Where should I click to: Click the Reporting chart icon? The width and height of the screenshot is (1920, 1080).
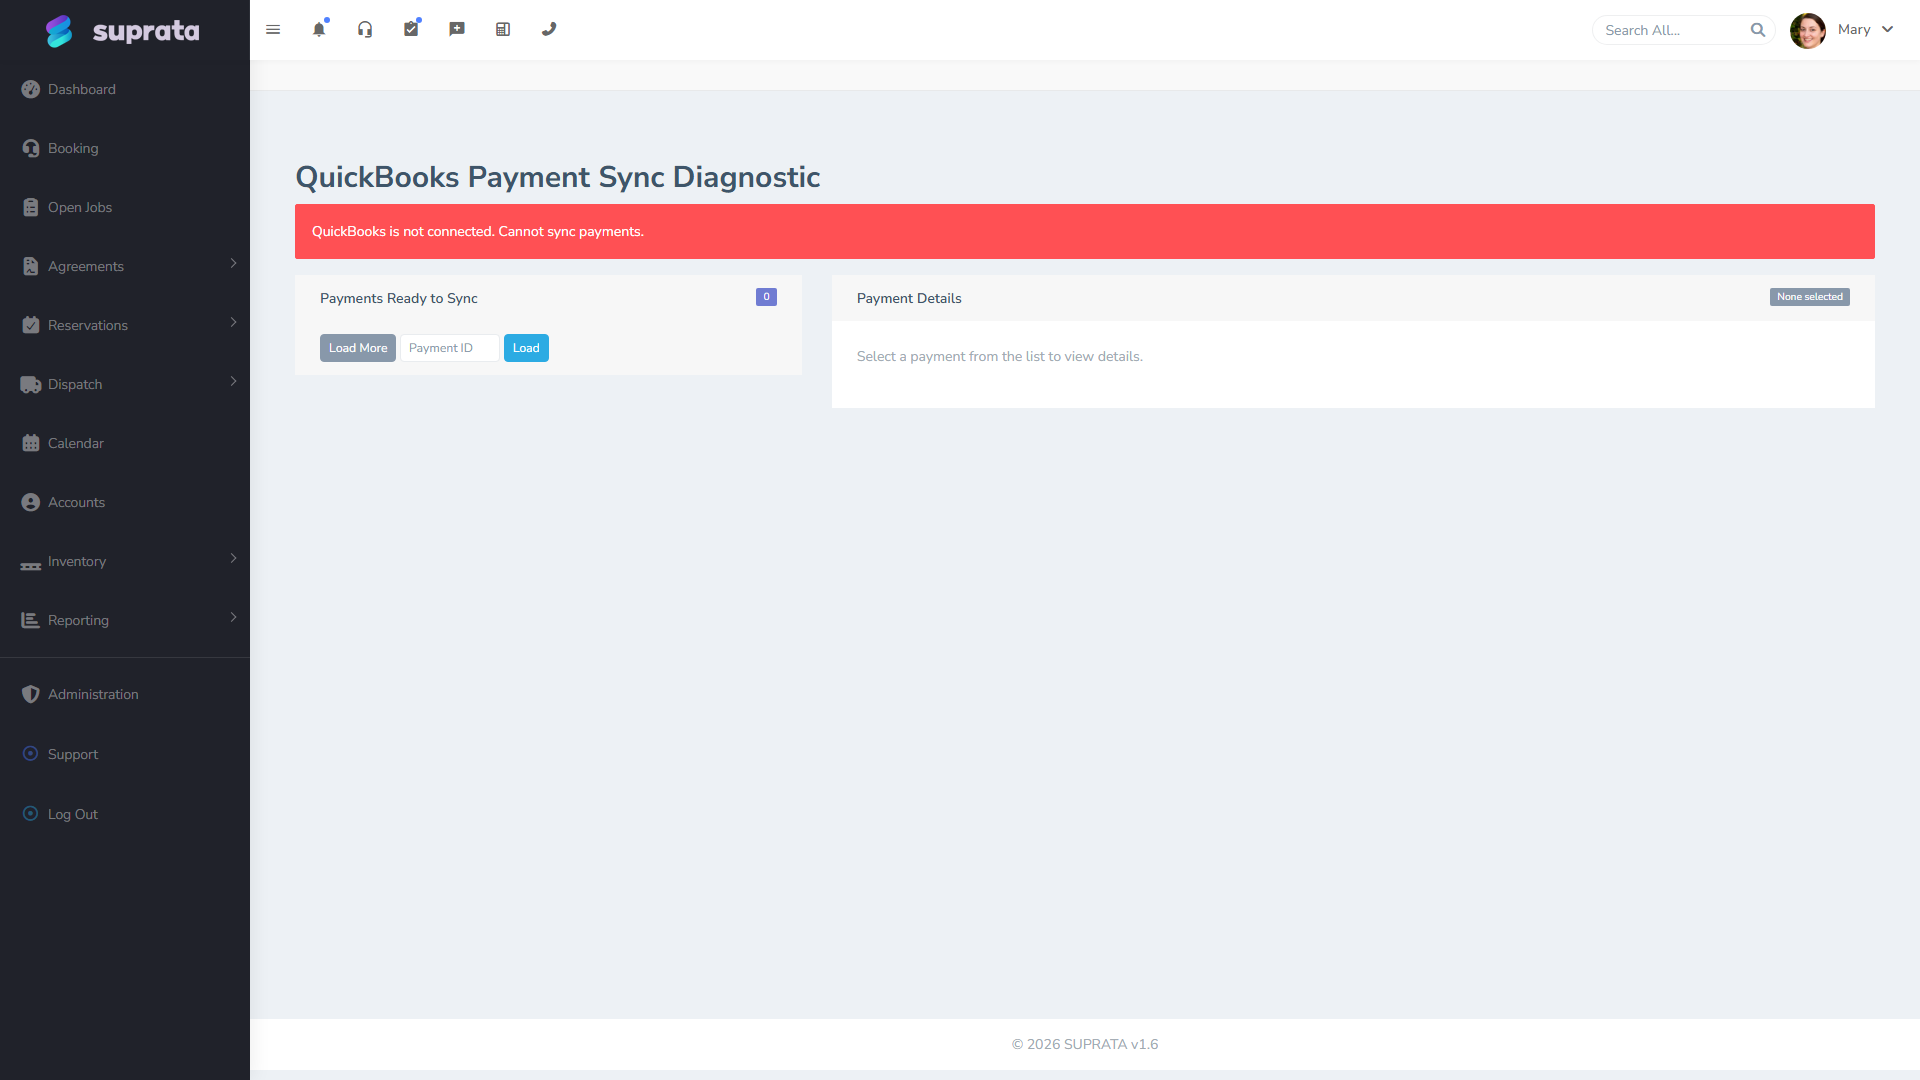(31, 620)
